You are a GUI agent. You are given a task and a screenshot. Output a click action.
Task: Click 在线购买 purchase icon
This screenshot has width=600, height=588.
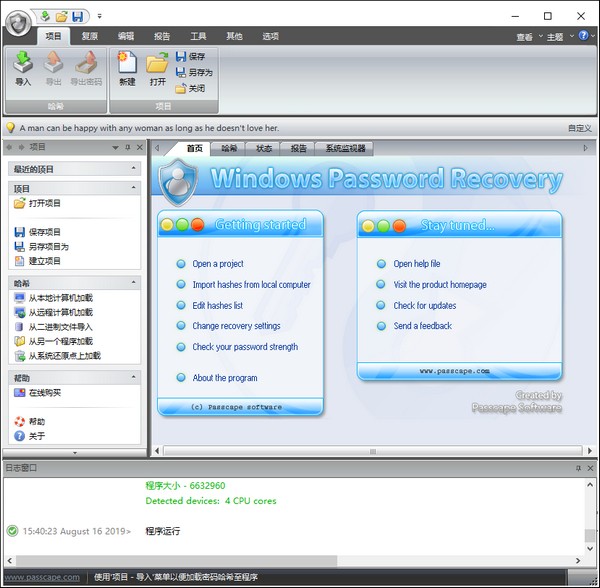click(x=19, y=393)
